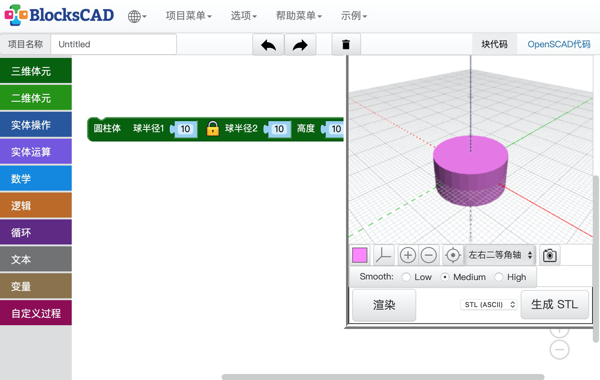Switch to the OpenSCAD代码 tab
This screenshot has width=600, height=380.
[x=559, y=44]
